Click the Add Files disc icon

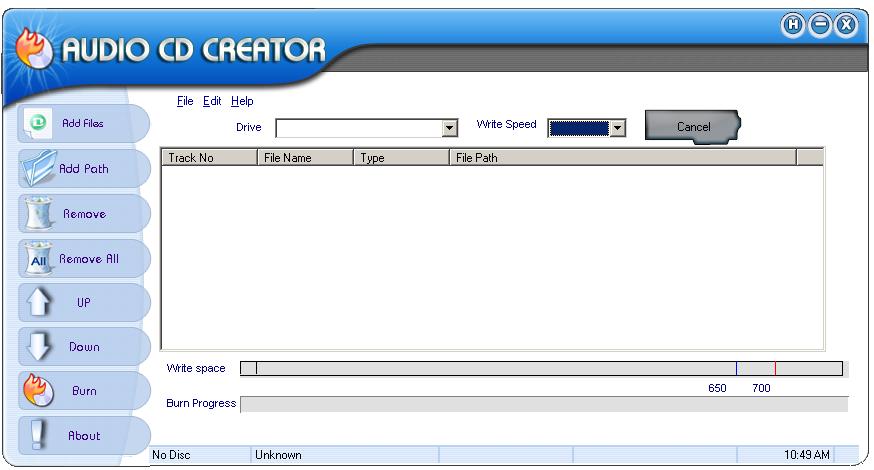[x=38, y=124]
